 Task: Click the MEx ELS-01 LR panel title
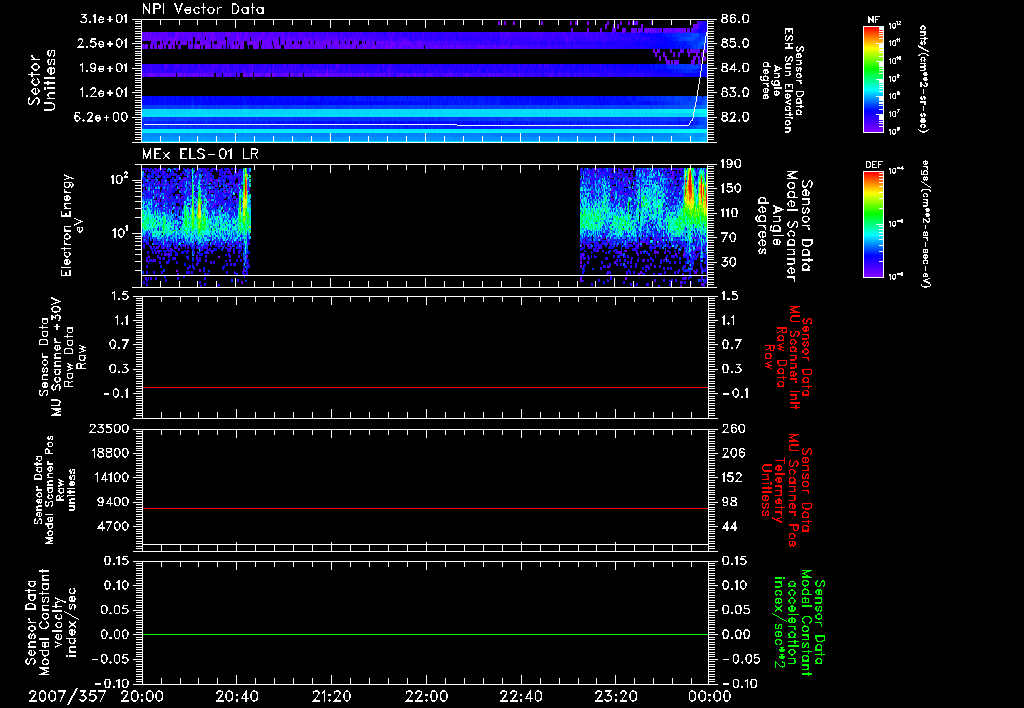click(x=202, y=152)
